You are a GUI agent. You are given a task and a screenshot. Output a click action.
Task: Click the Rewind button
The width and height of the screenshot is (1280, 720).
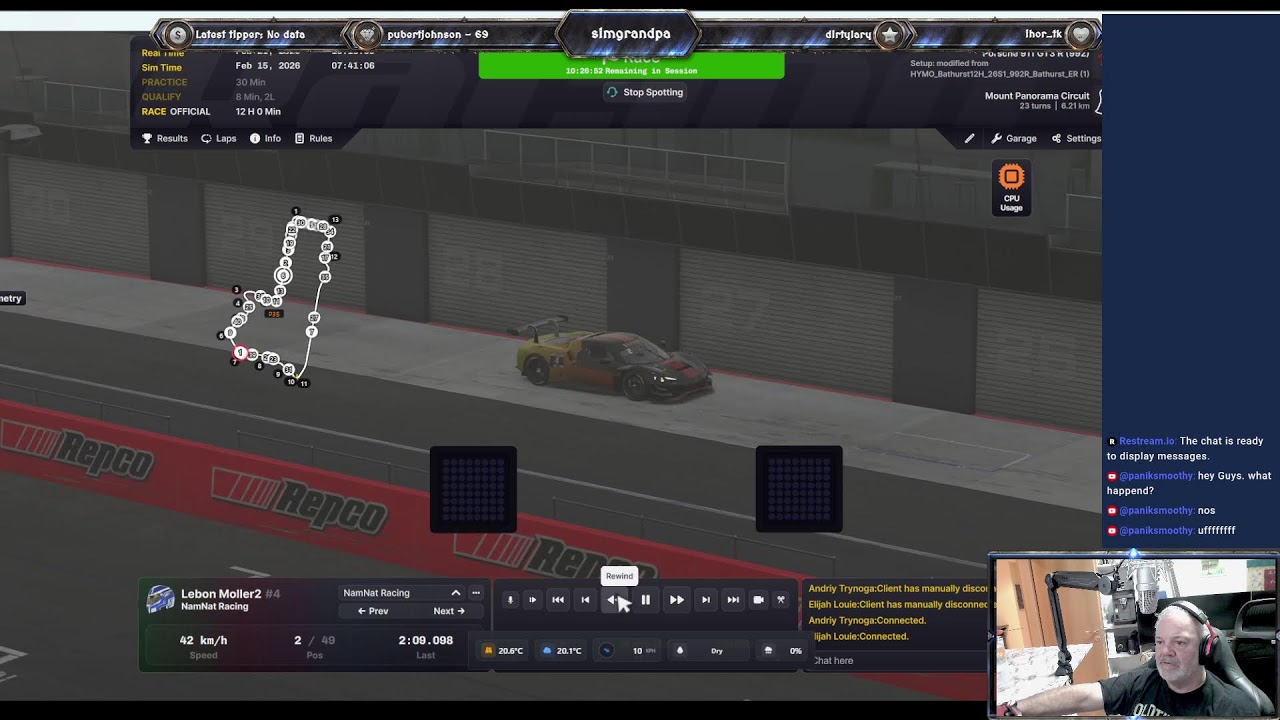tap(614, 600)
